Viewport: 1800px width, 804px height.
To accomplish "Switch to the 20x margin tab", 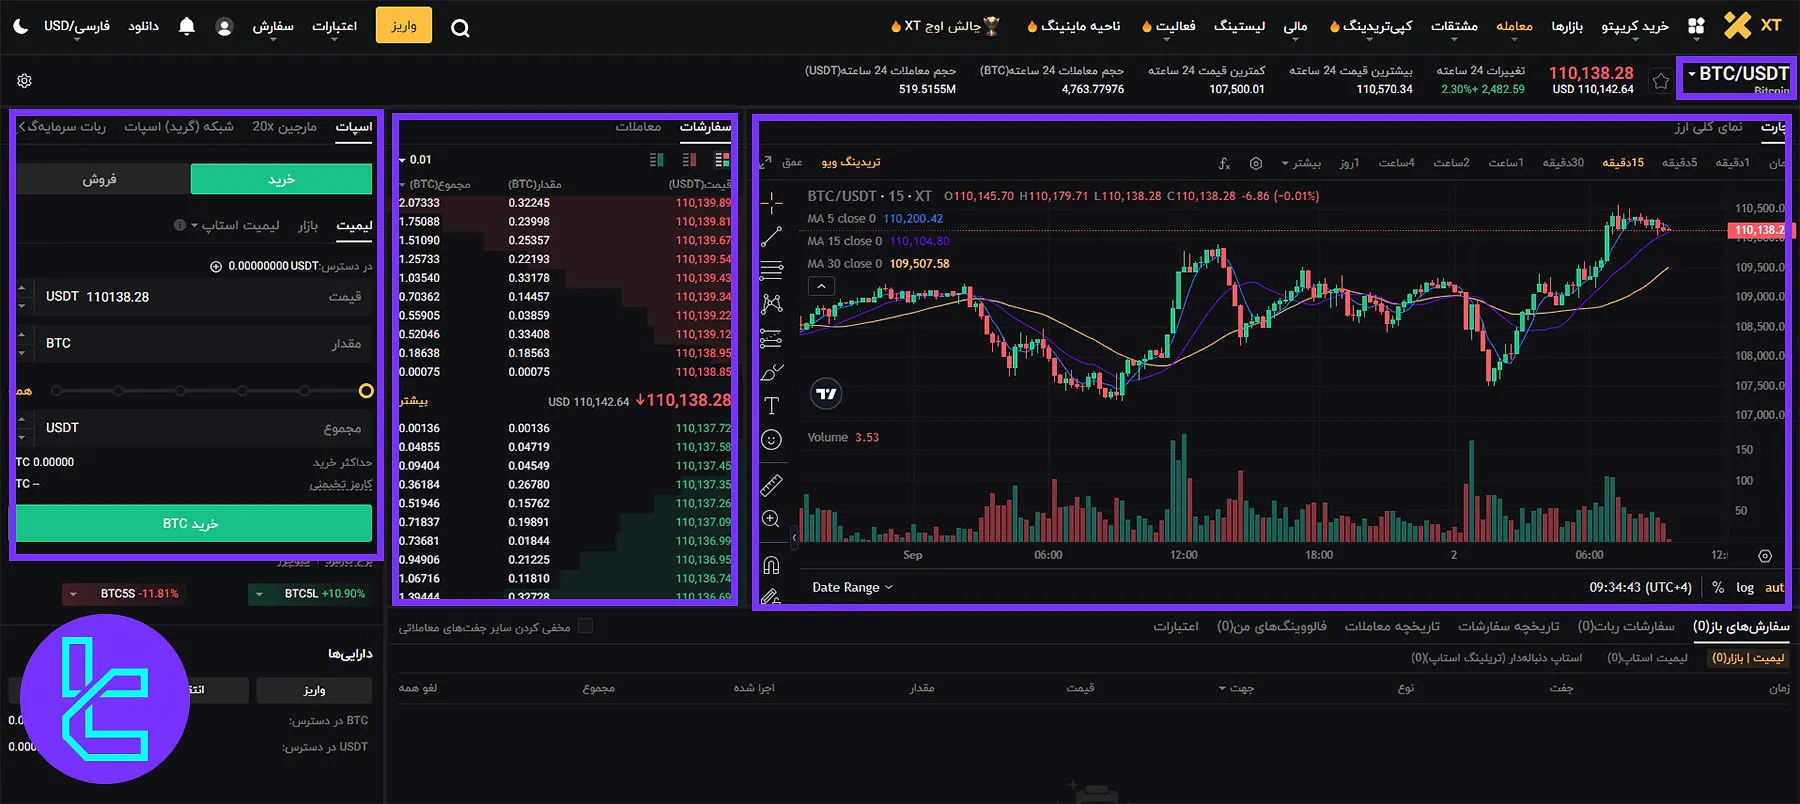I will point(284,127).
